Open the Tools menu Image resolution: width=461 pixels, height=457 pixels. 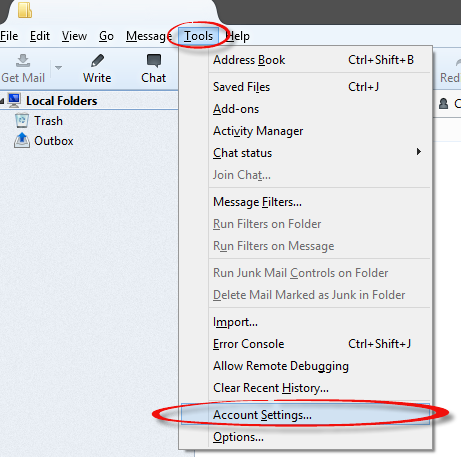(199, 36)
